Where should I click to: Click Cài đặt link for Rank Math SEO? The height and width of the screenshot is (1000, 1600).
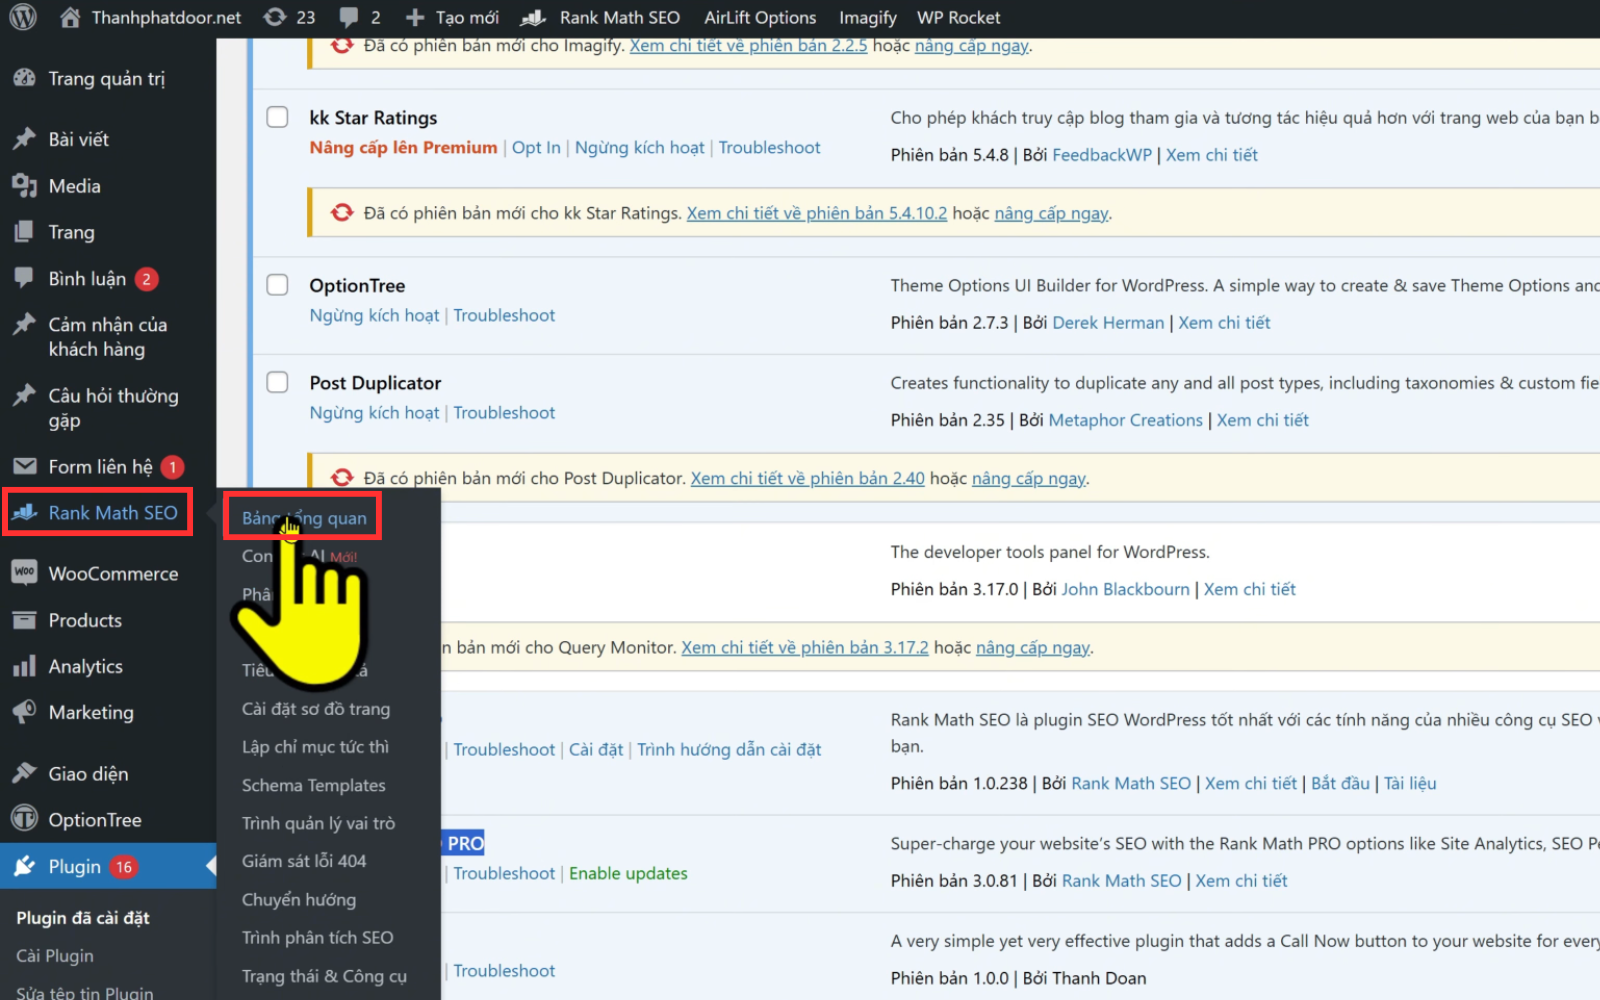(596, 749)
